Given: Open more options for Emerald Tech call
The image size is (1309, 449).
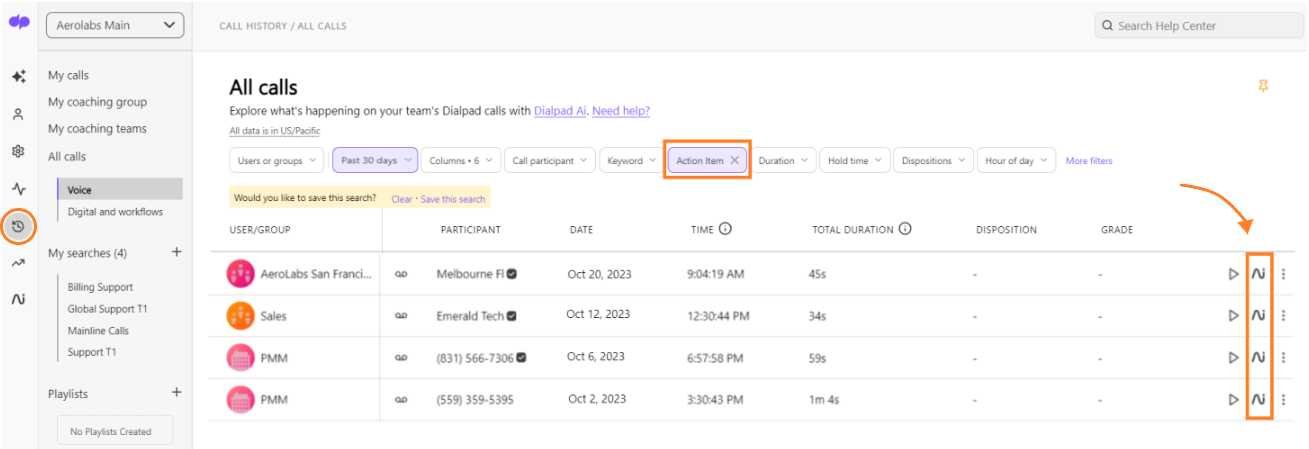Looking at the screenshot, I should [1284, 315].
